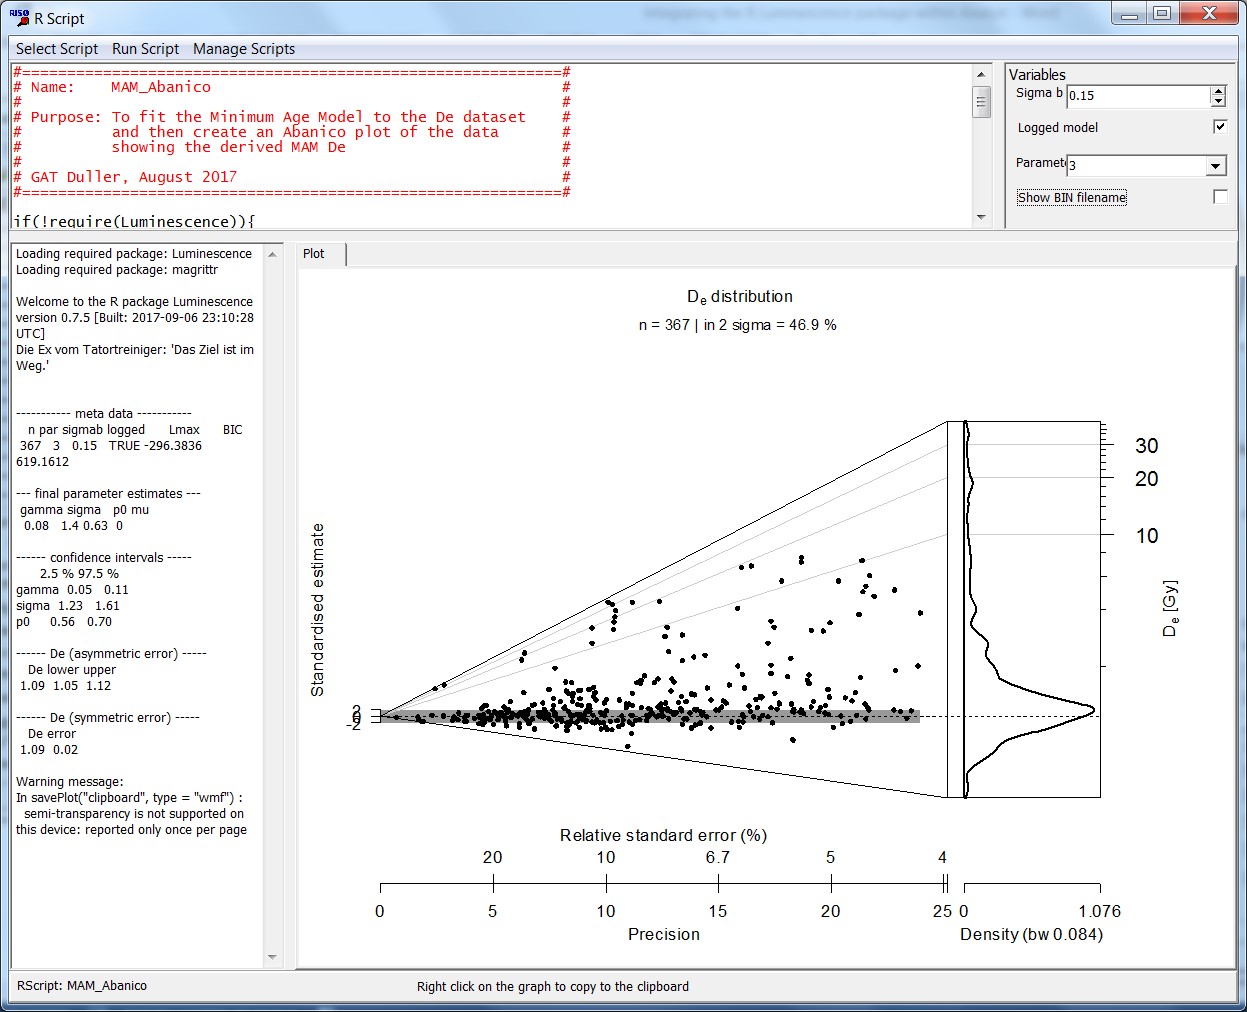Click the 'Variables' panel heading

click(x=1037, y=75)
